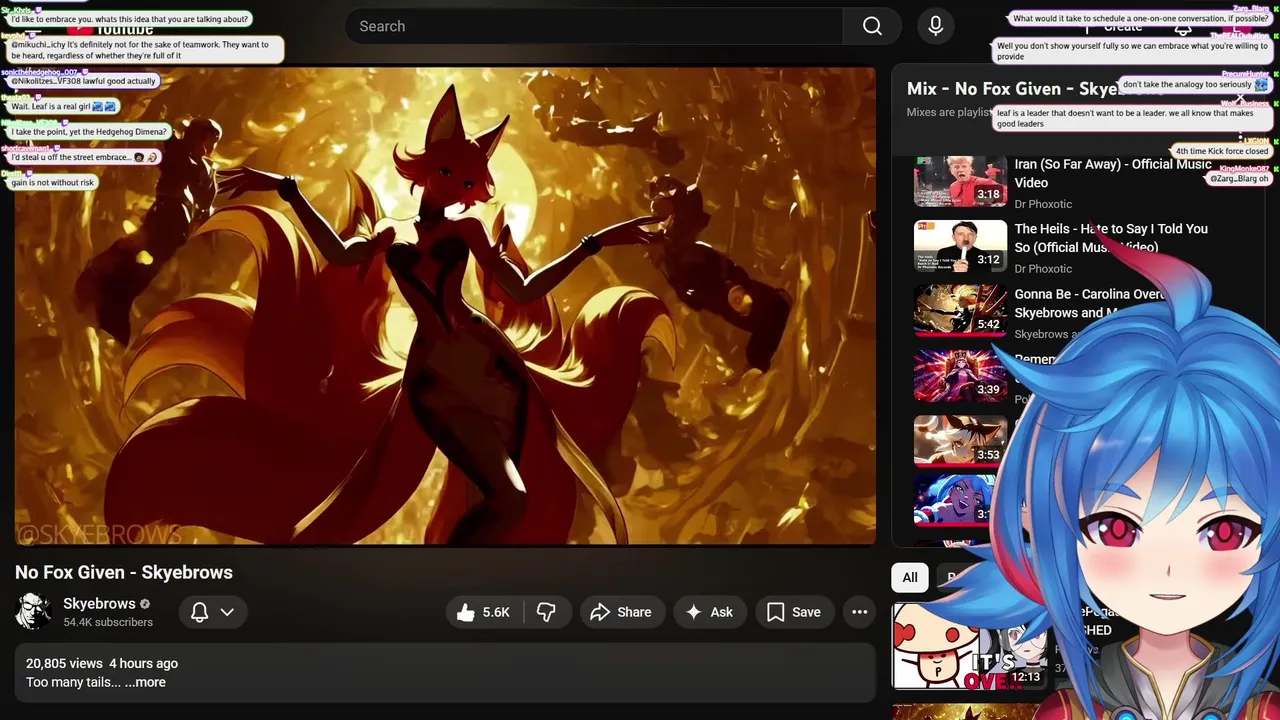1280x720 pixels.
Task: Click into the Search input field
Action: (595, 26)
